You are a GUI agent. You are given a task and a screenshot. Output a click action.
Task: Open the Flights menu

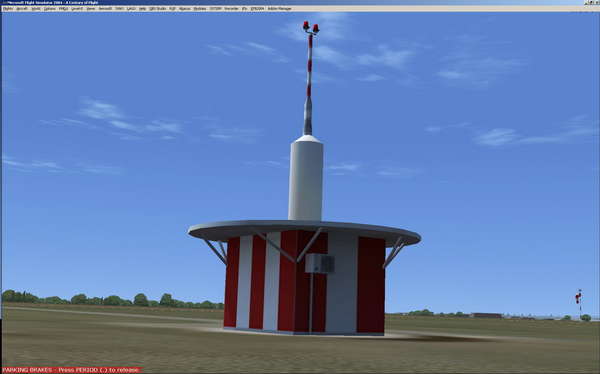(x=8, y=8)
